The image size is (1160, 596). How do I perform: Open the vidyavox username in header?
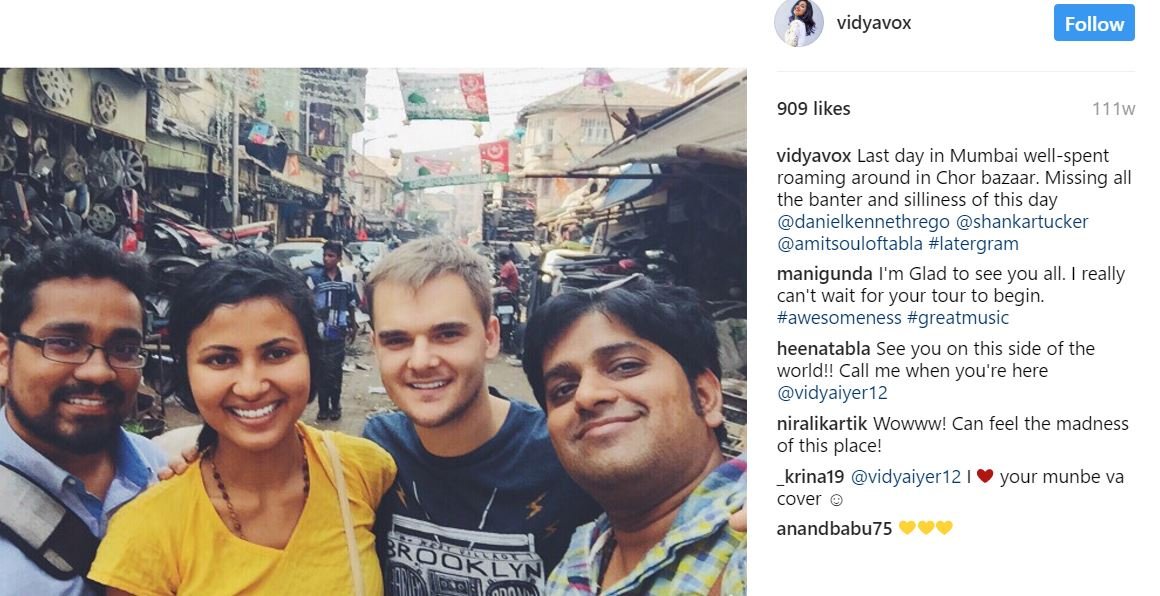[874, 23]
